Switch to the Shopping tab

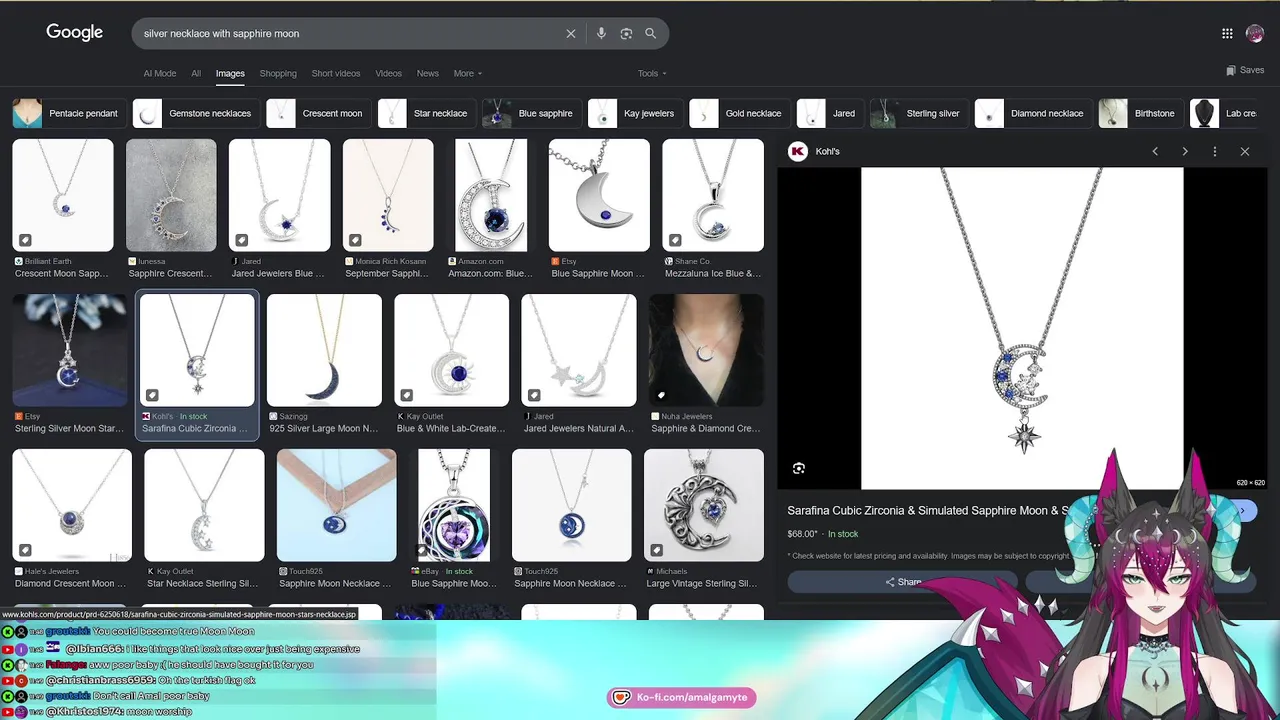pos(278,73)
